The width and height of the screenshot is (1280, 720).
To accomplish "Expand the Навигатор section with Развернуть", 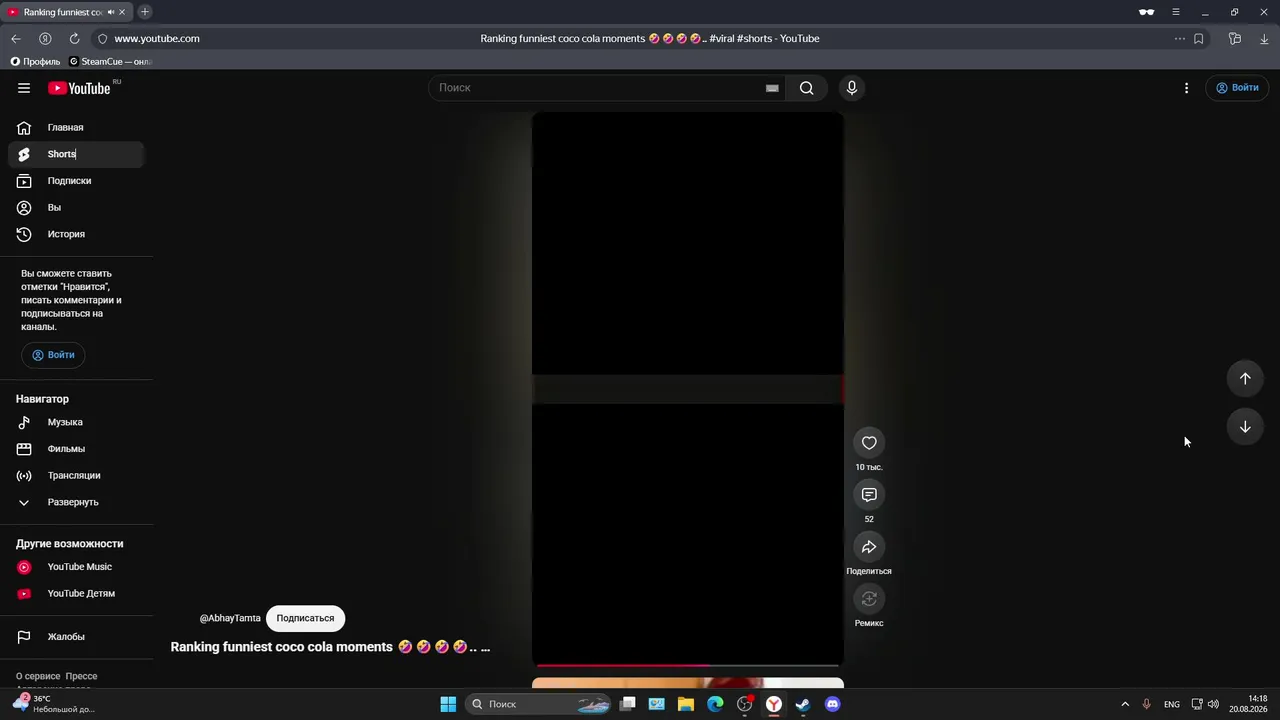I will (73, 502).
